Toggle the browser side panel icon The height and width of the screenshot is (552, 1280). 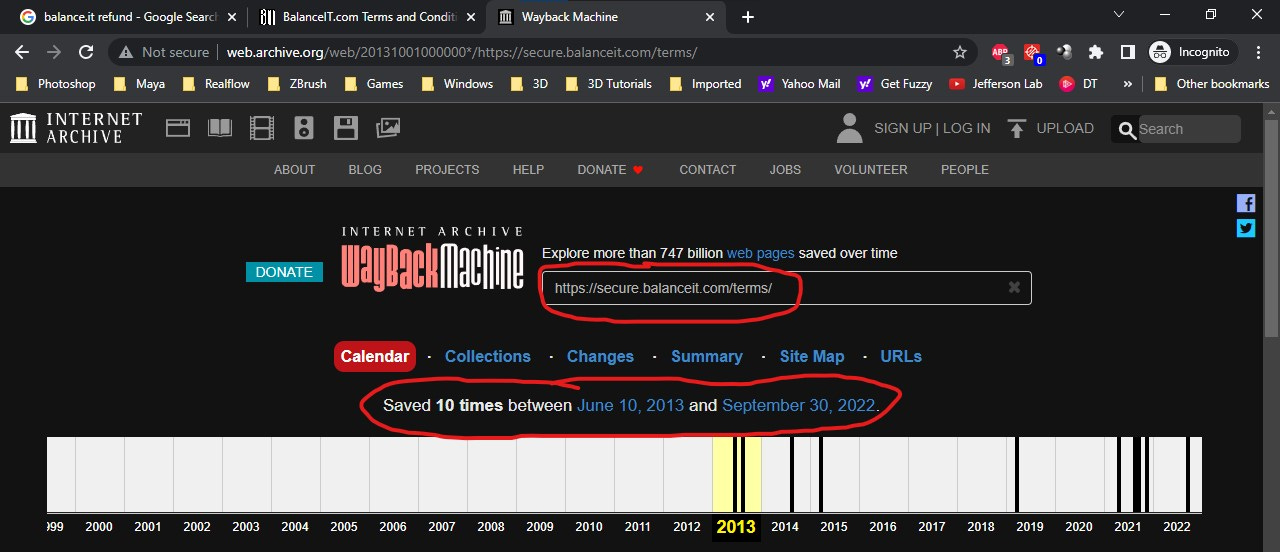1127,52
